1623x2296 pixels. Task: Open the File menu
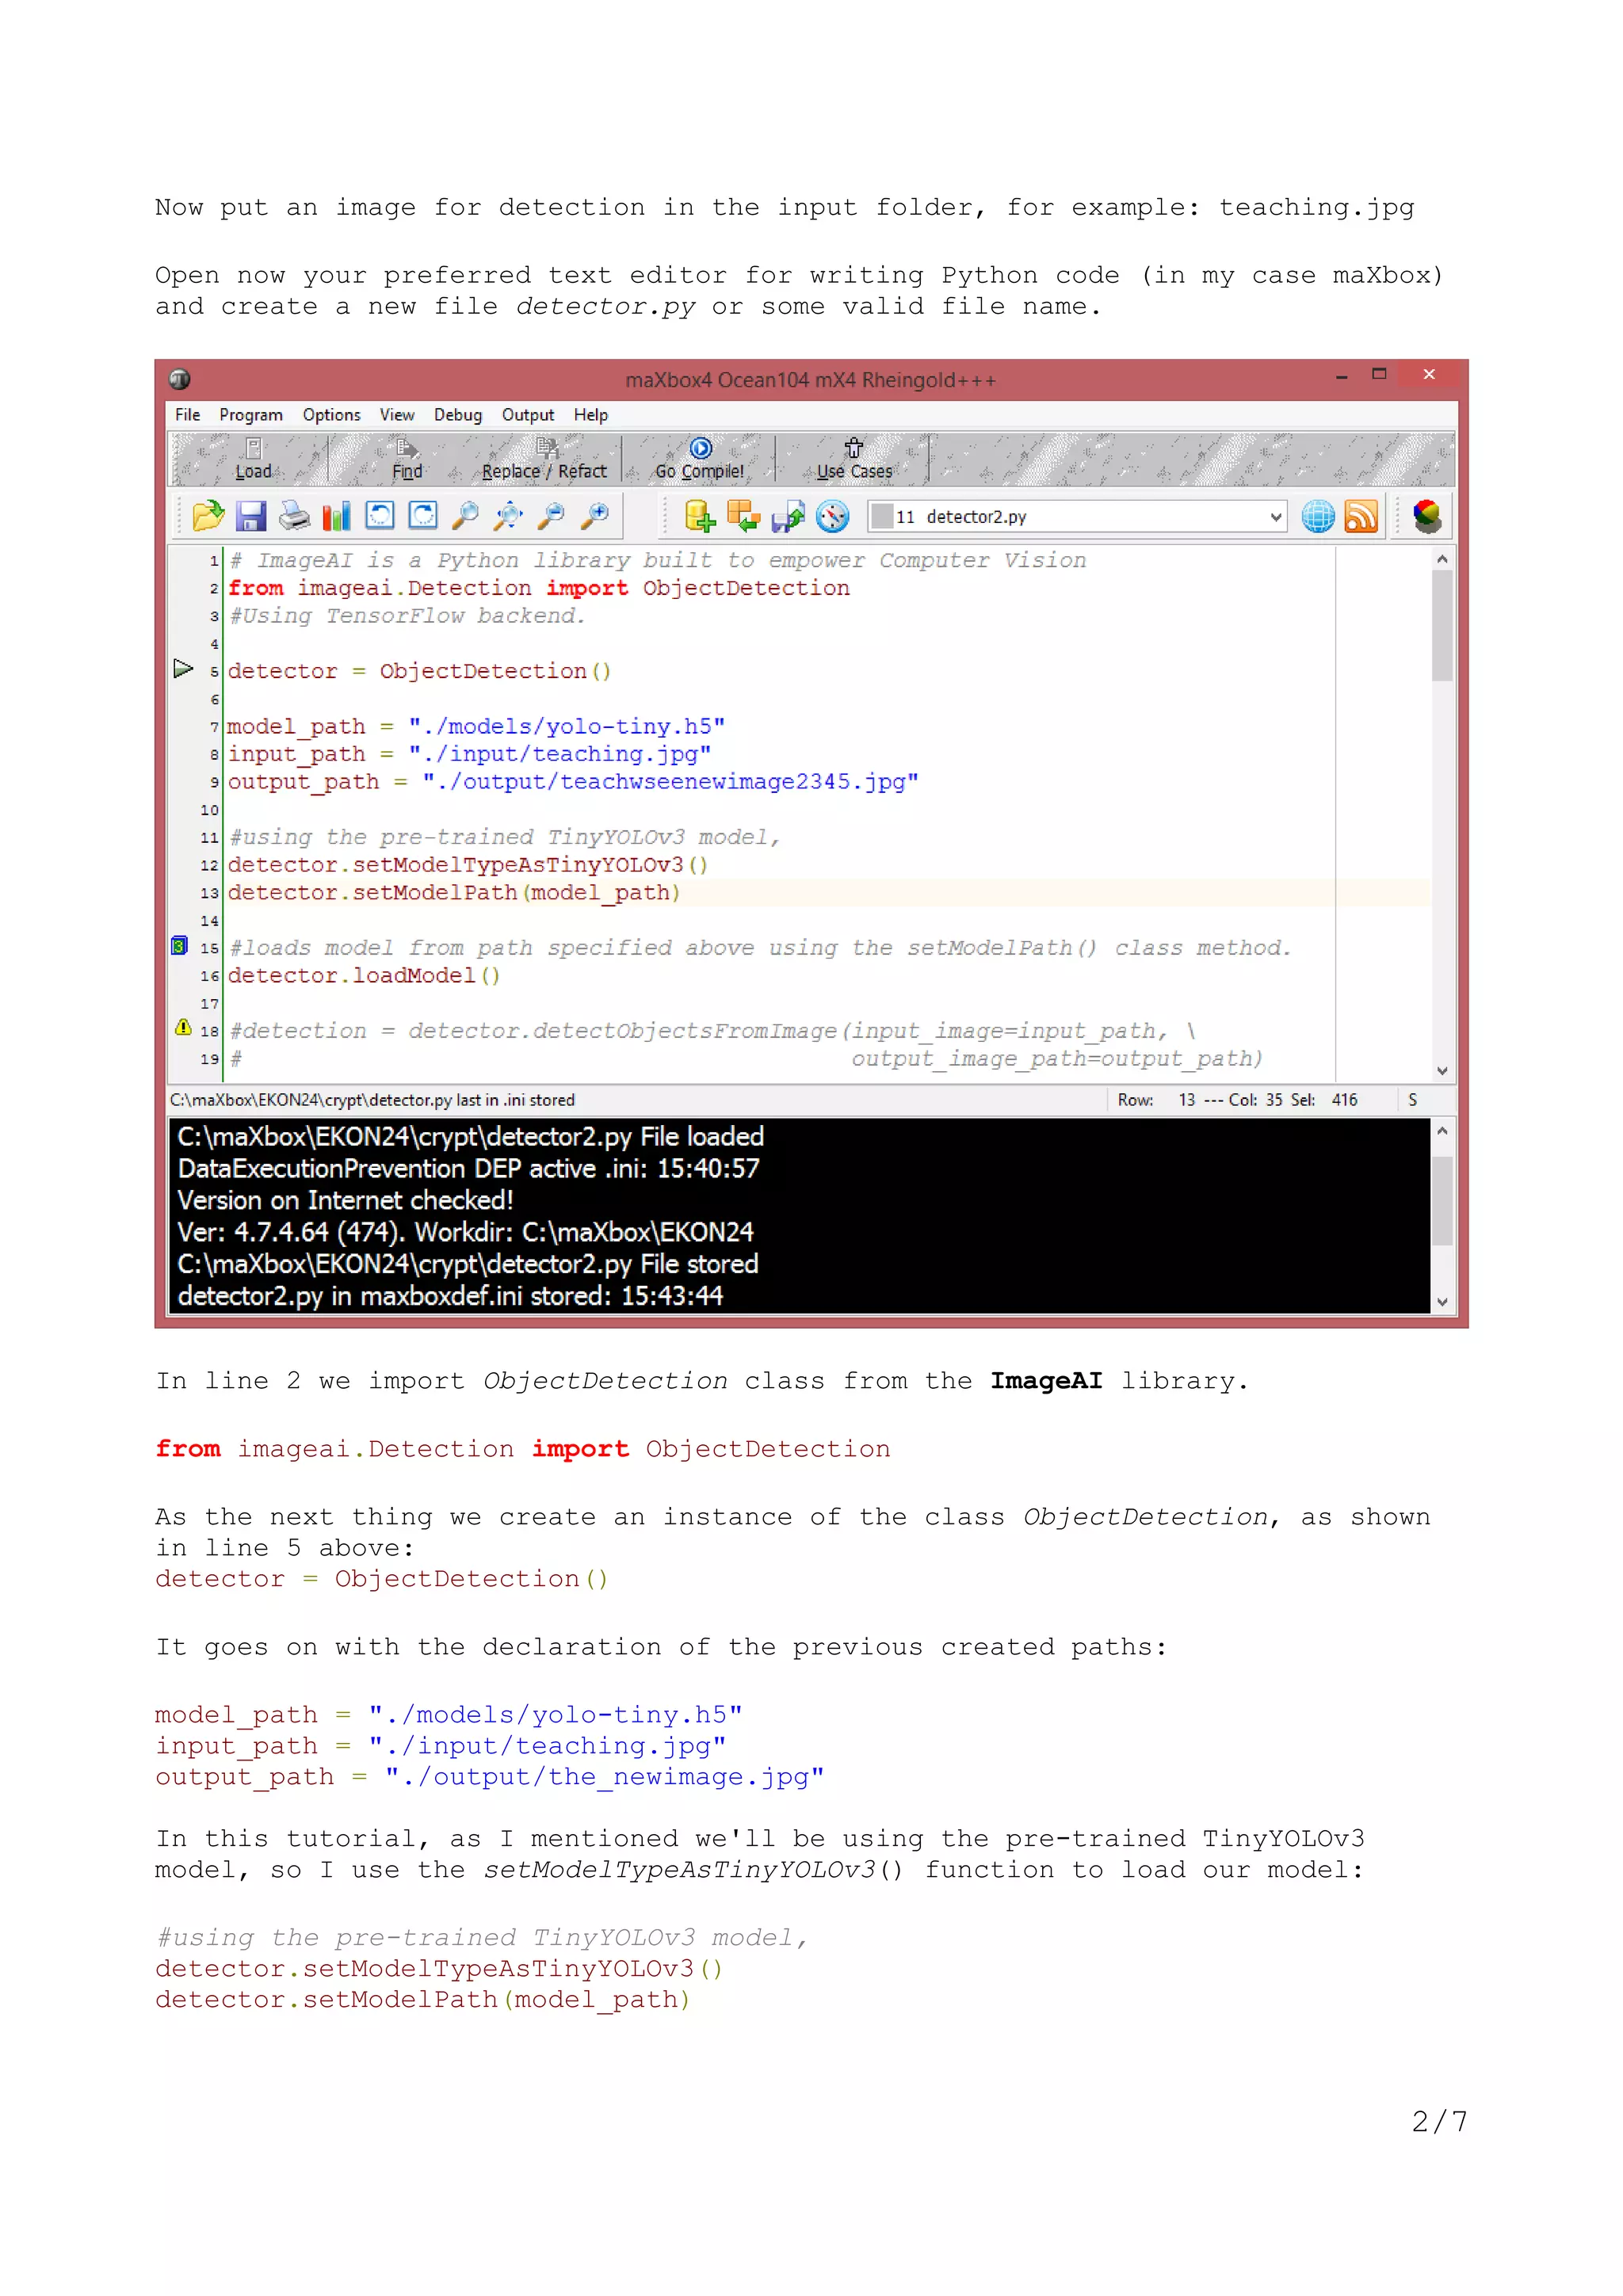click(x=187, y=415)
